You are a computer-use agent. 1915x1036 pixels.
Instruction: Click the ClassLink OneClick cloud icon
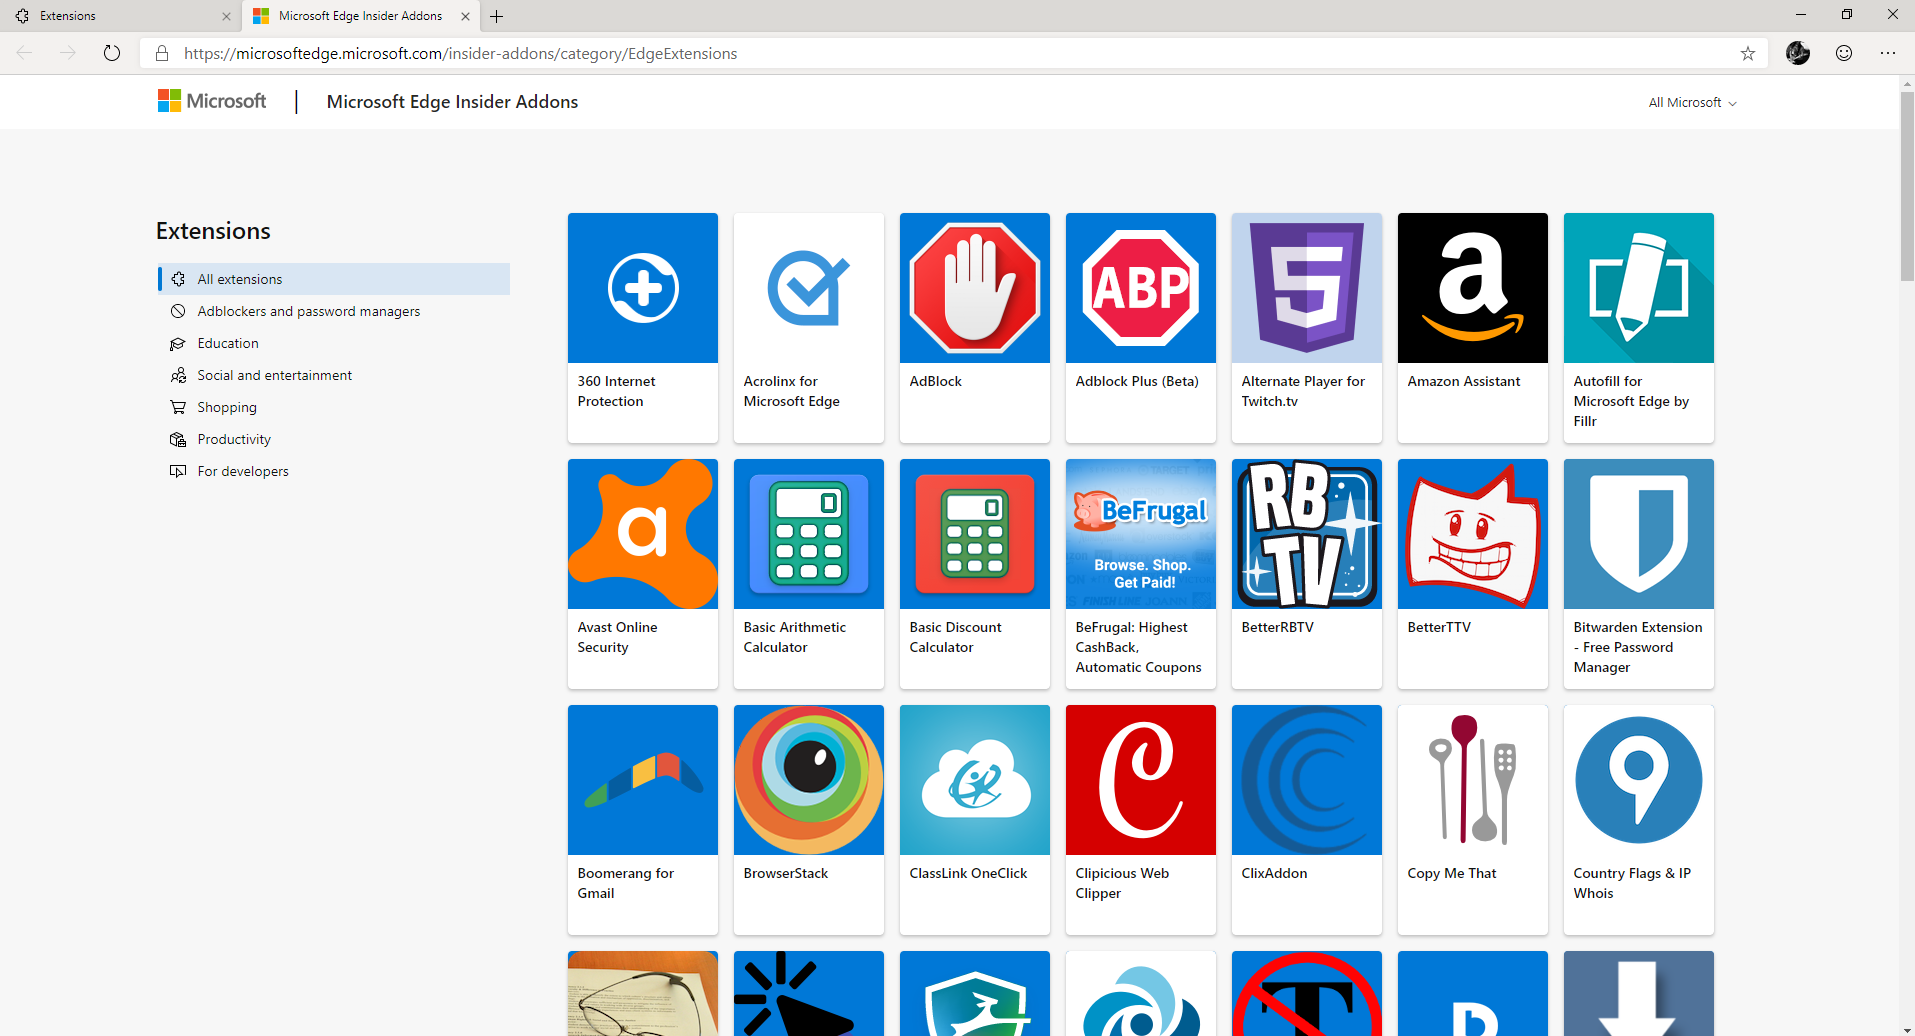975,780
